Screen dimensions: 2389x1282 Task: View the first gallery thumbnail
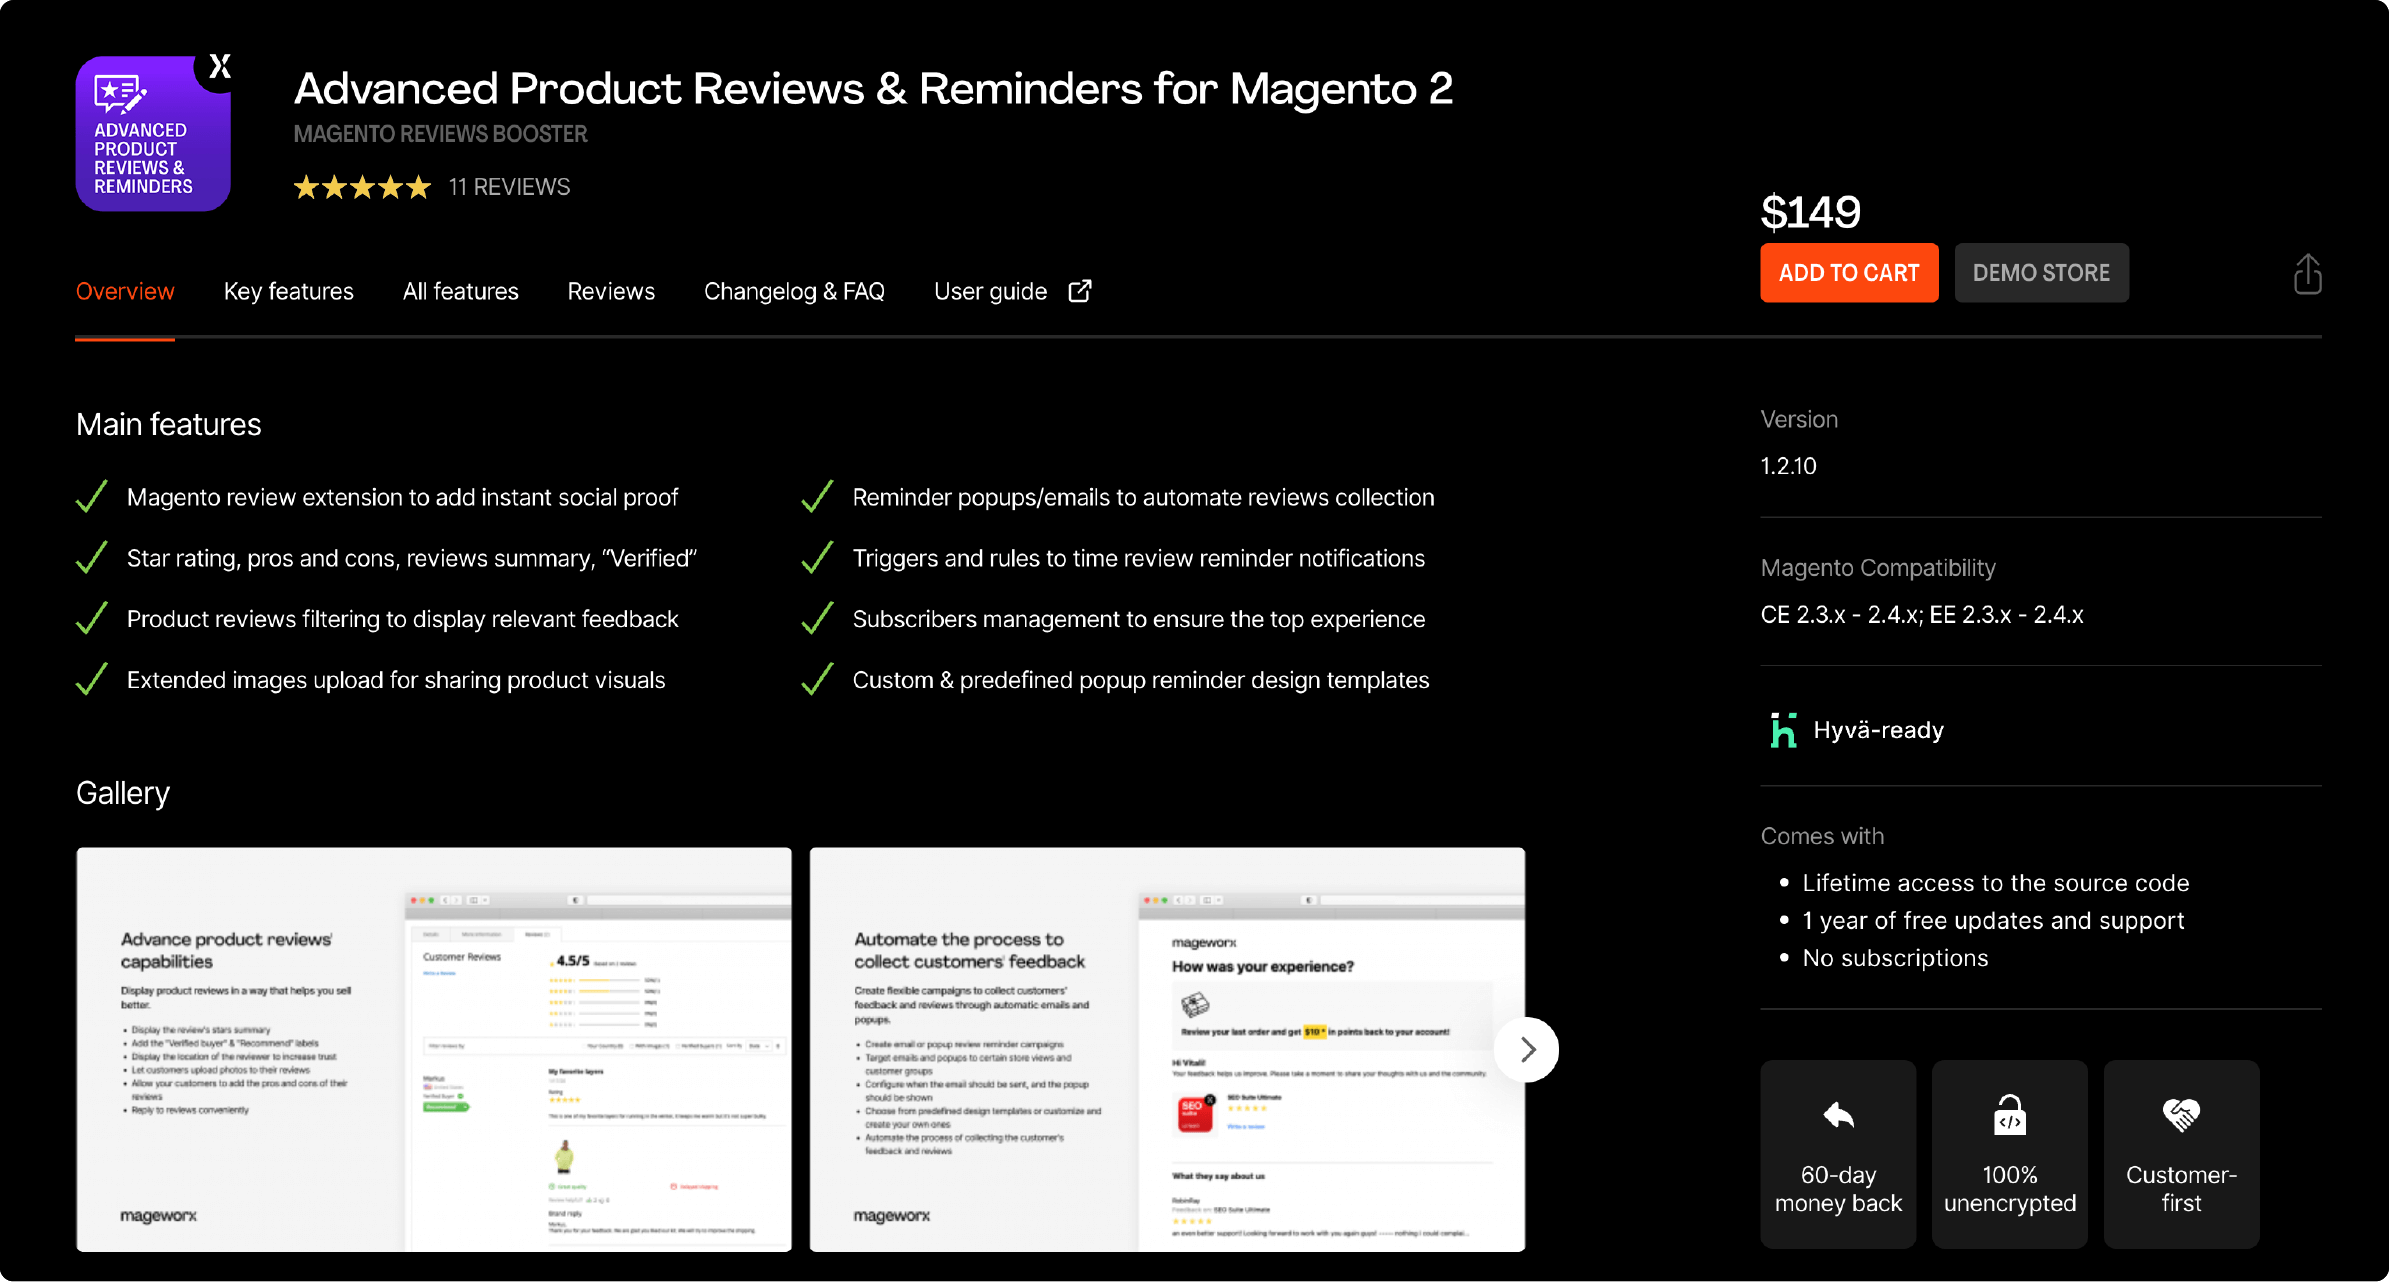point(435,1048)
